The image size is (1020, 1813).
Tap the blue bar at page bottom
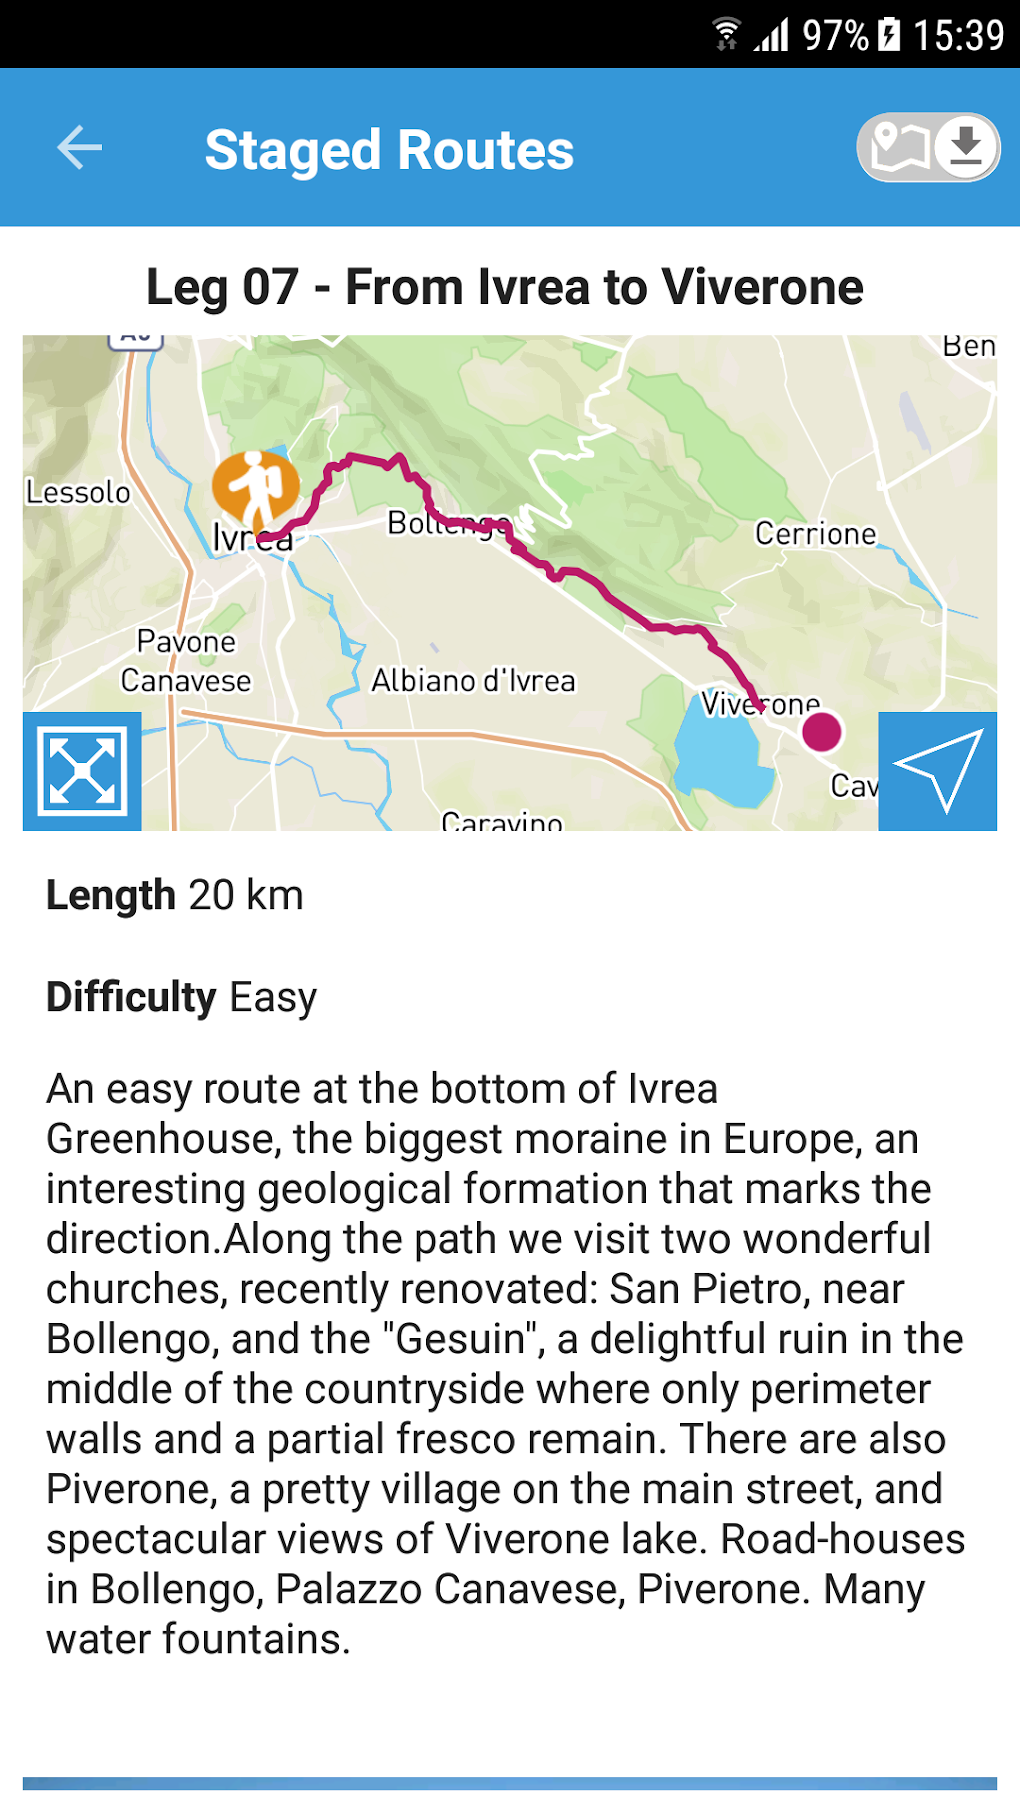pos(510,1783)
